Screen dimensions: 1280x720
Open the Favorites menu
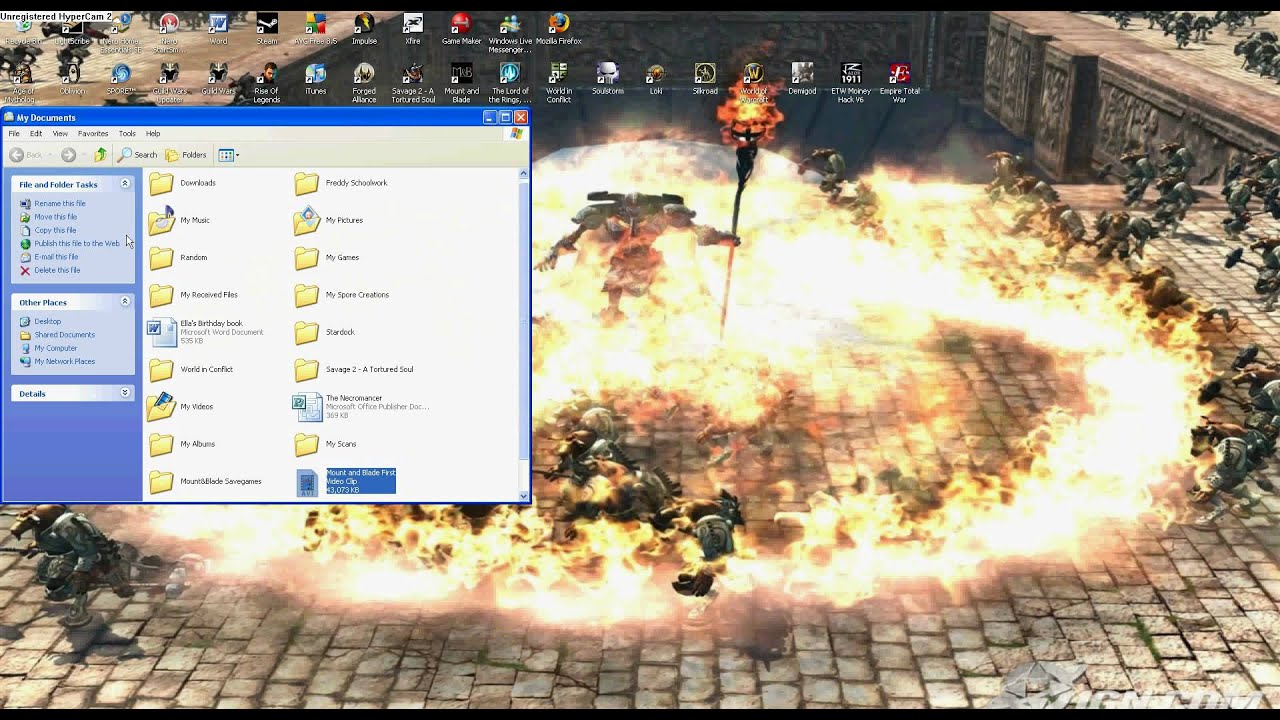(93, 133)
